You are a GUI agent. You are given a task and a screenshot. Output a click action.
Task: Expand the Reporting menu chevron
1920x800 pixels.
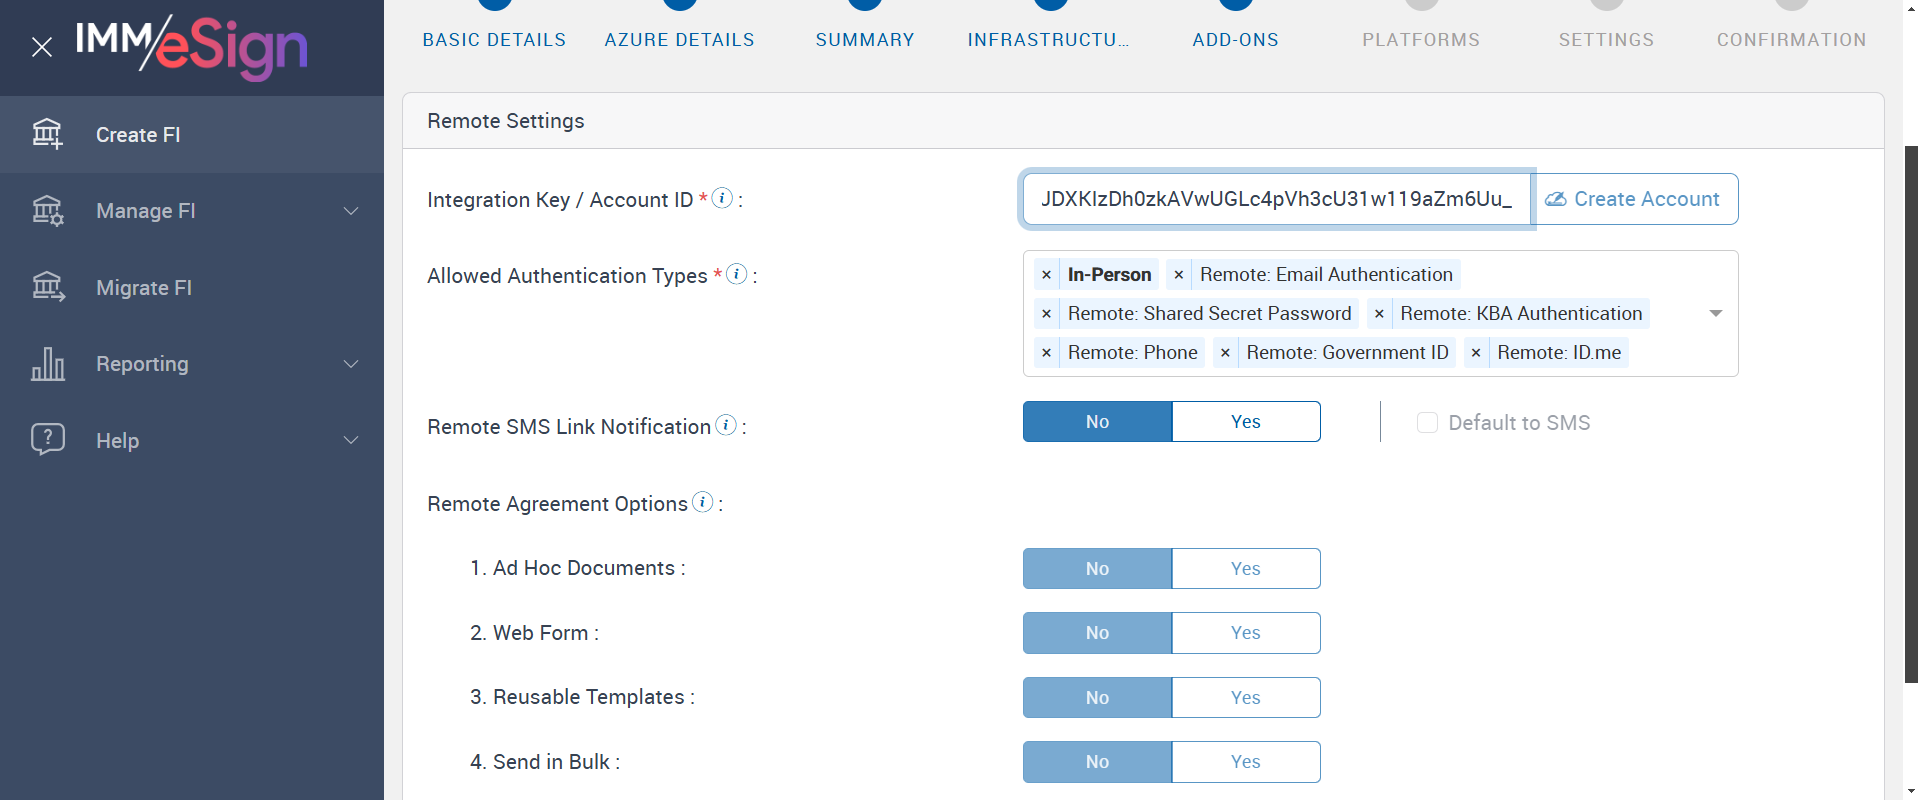(x=351, y=364)
